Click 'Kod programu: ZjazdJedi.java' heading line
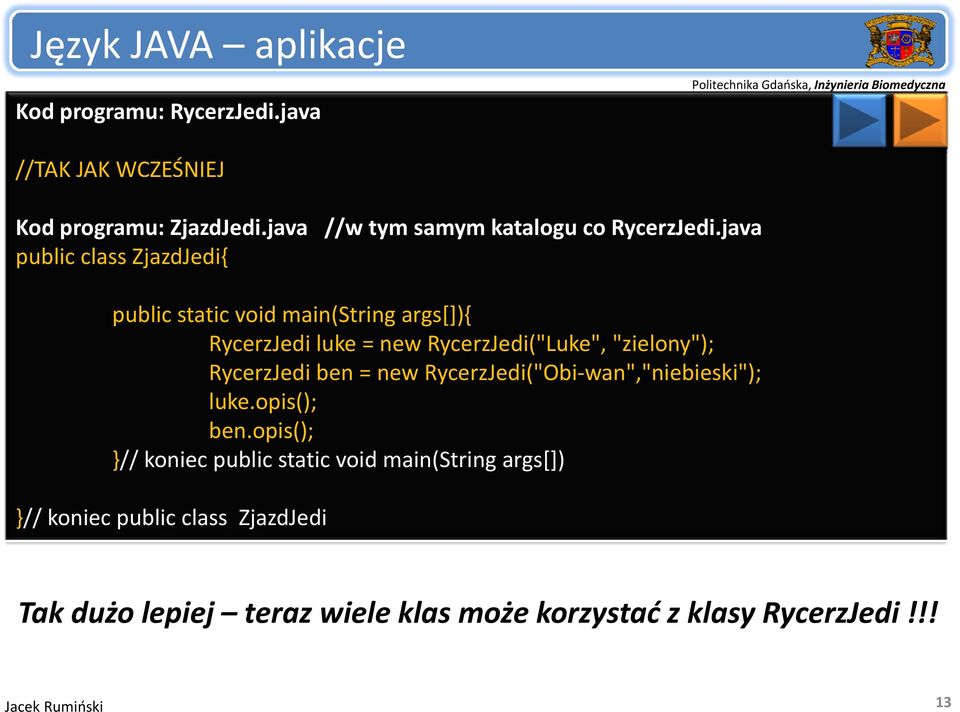This screenshot has width=960, height=712. click(x=388, y=228)
